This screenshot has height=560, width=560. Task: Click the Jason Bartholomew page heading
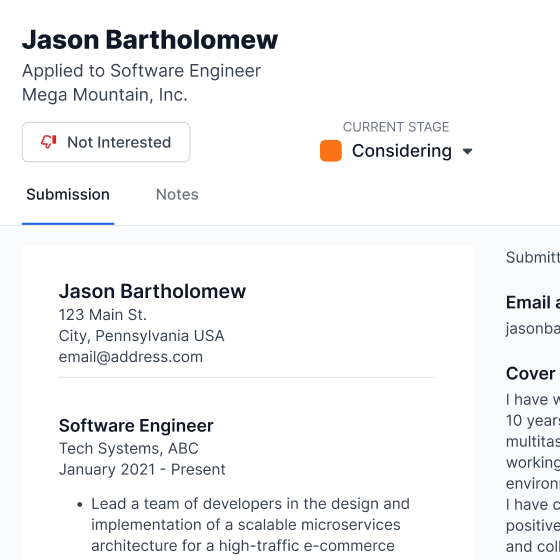click(x=150, y=39)
